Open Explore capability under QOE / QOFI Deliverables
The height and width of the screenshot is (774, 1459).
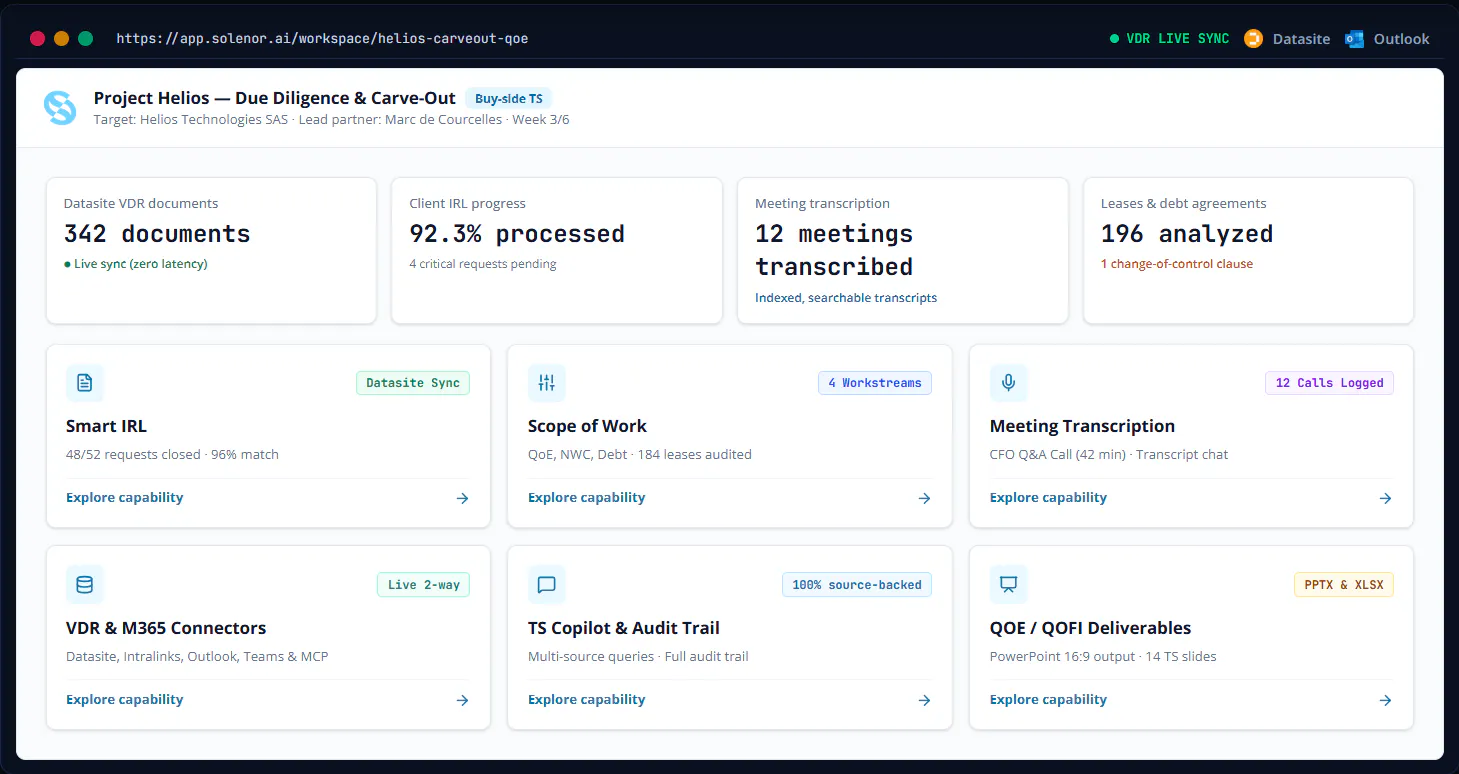point(1049,699)
